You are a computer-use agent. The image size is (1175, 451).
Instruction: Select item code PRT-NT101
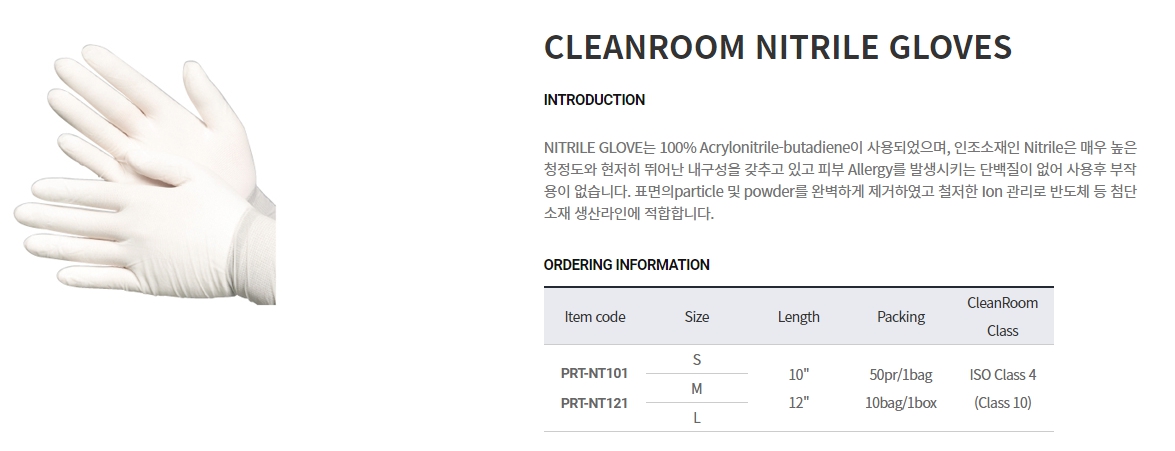tap(594, 374)
